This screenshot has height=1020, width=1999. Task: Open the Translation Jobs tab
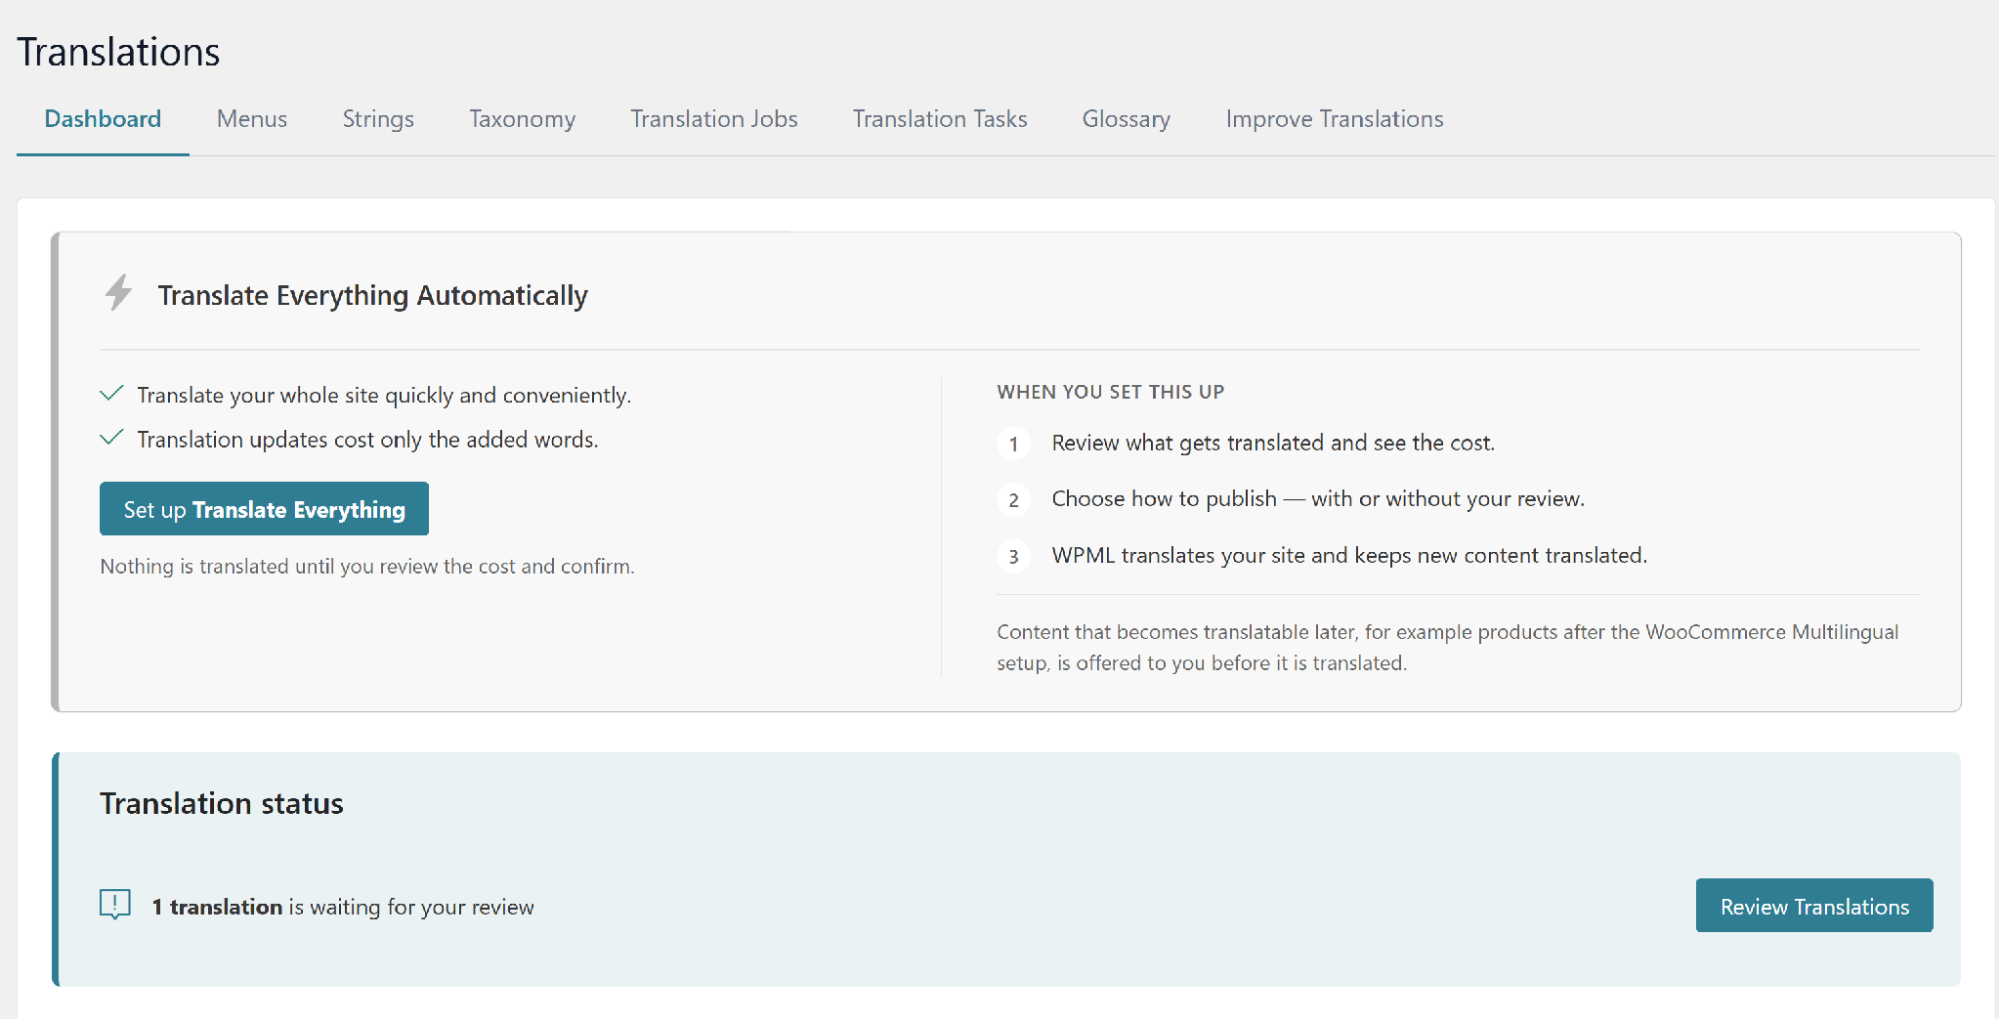click(x=714, y=119)
